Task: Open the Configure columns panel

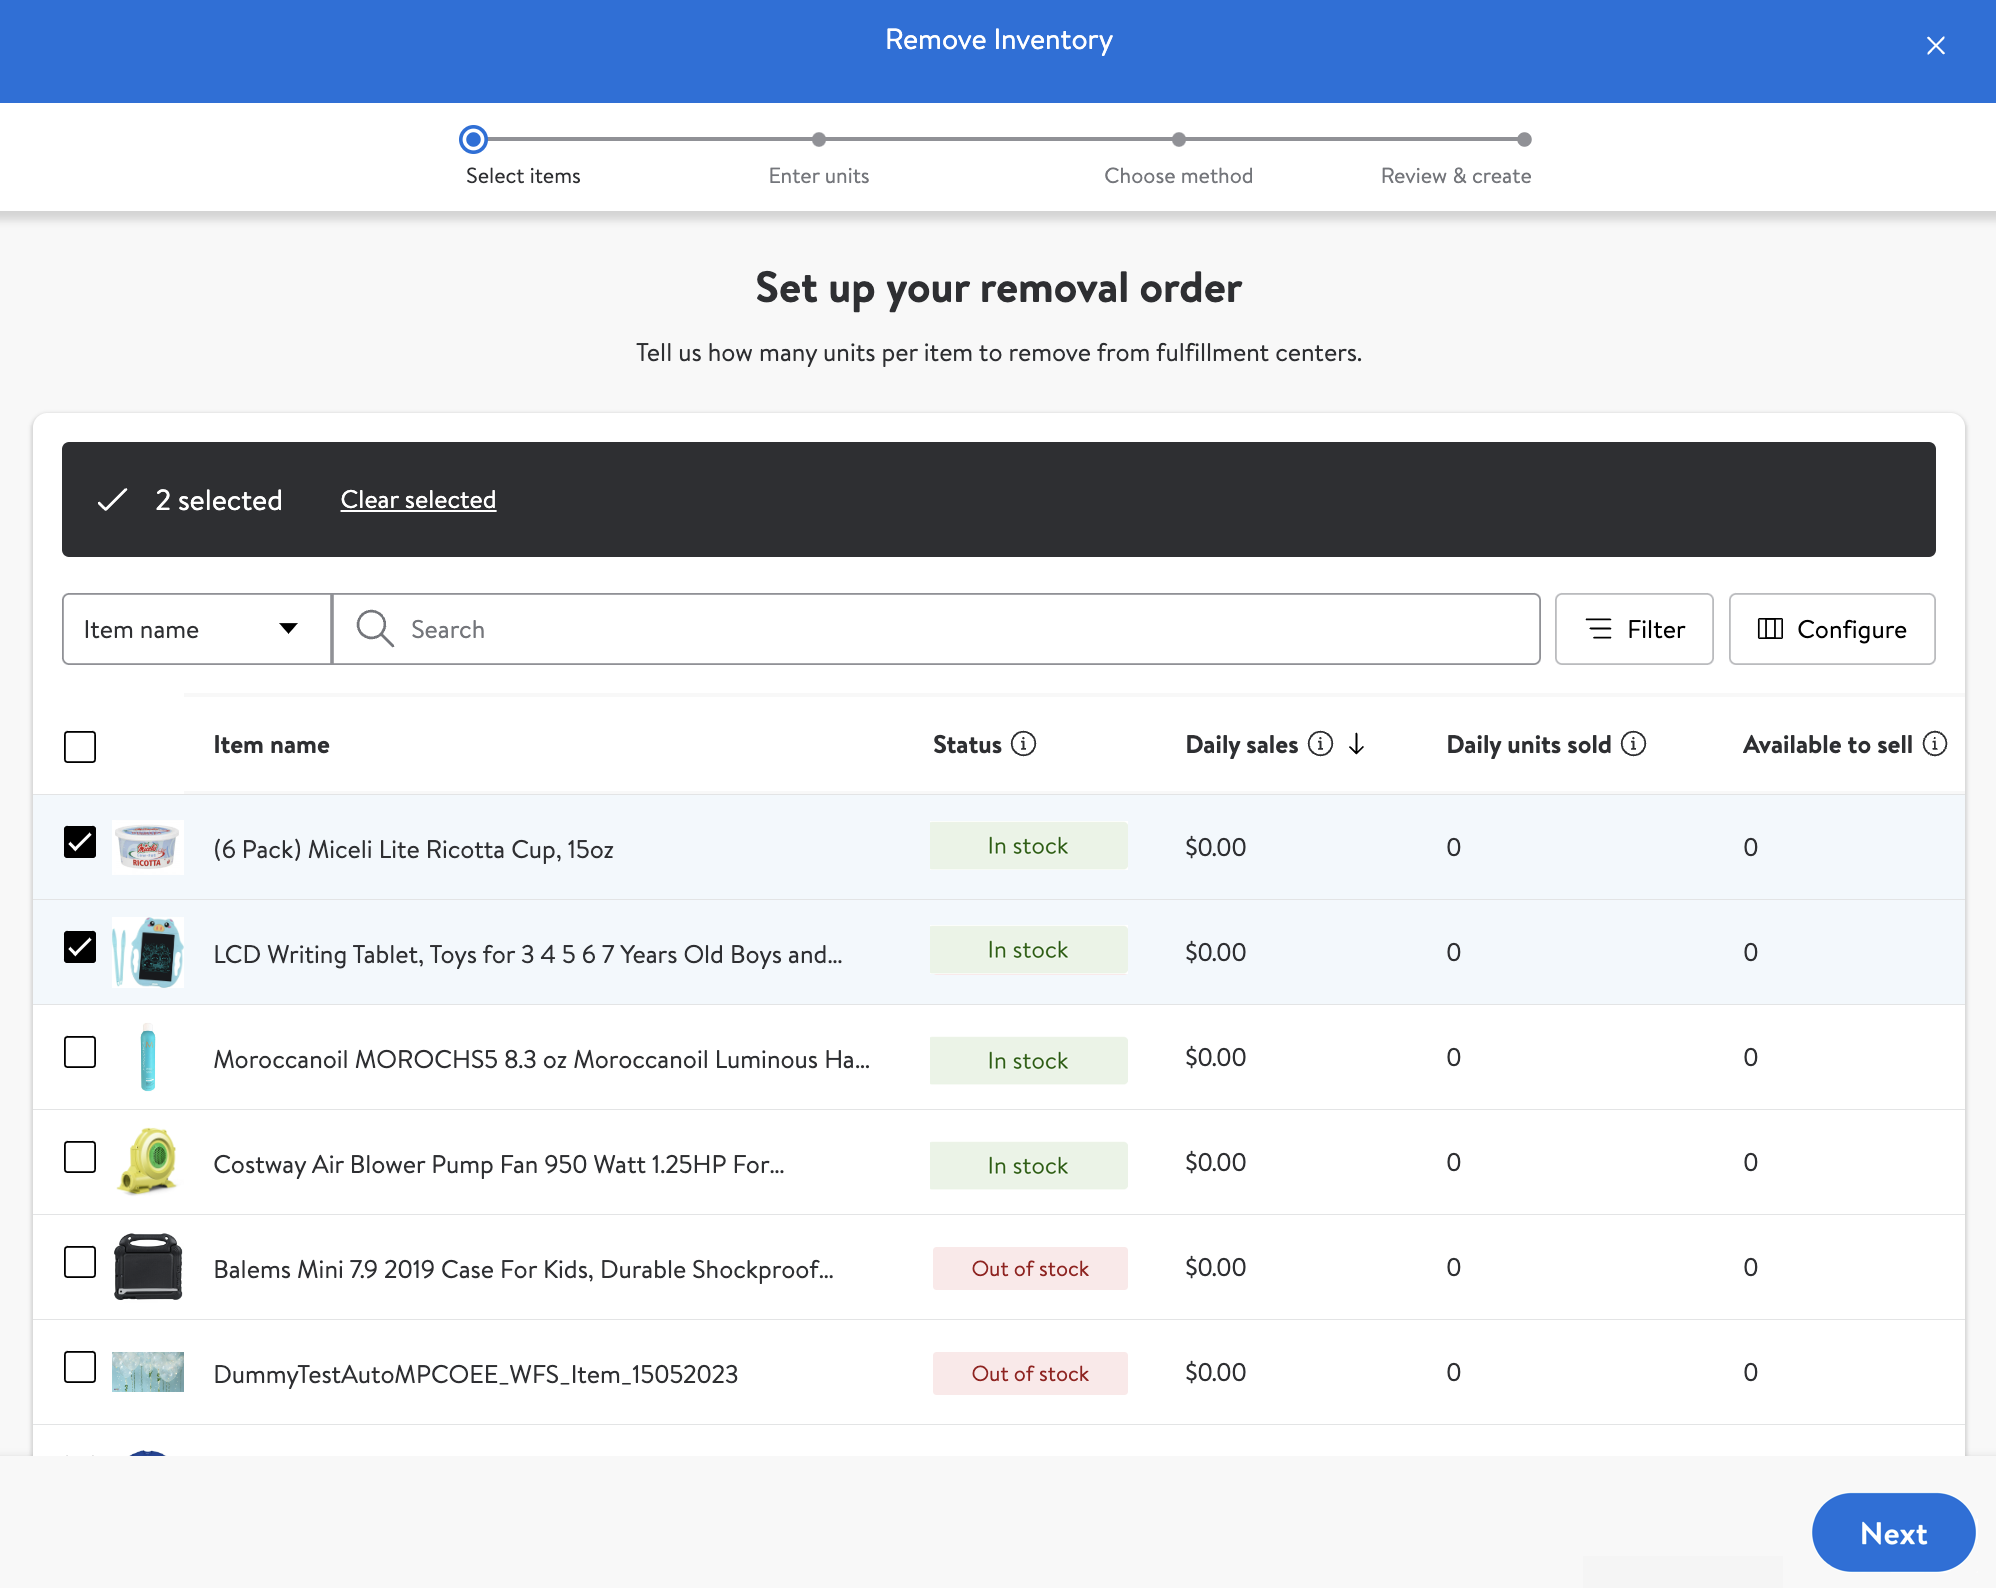Action: point(1832,629)
